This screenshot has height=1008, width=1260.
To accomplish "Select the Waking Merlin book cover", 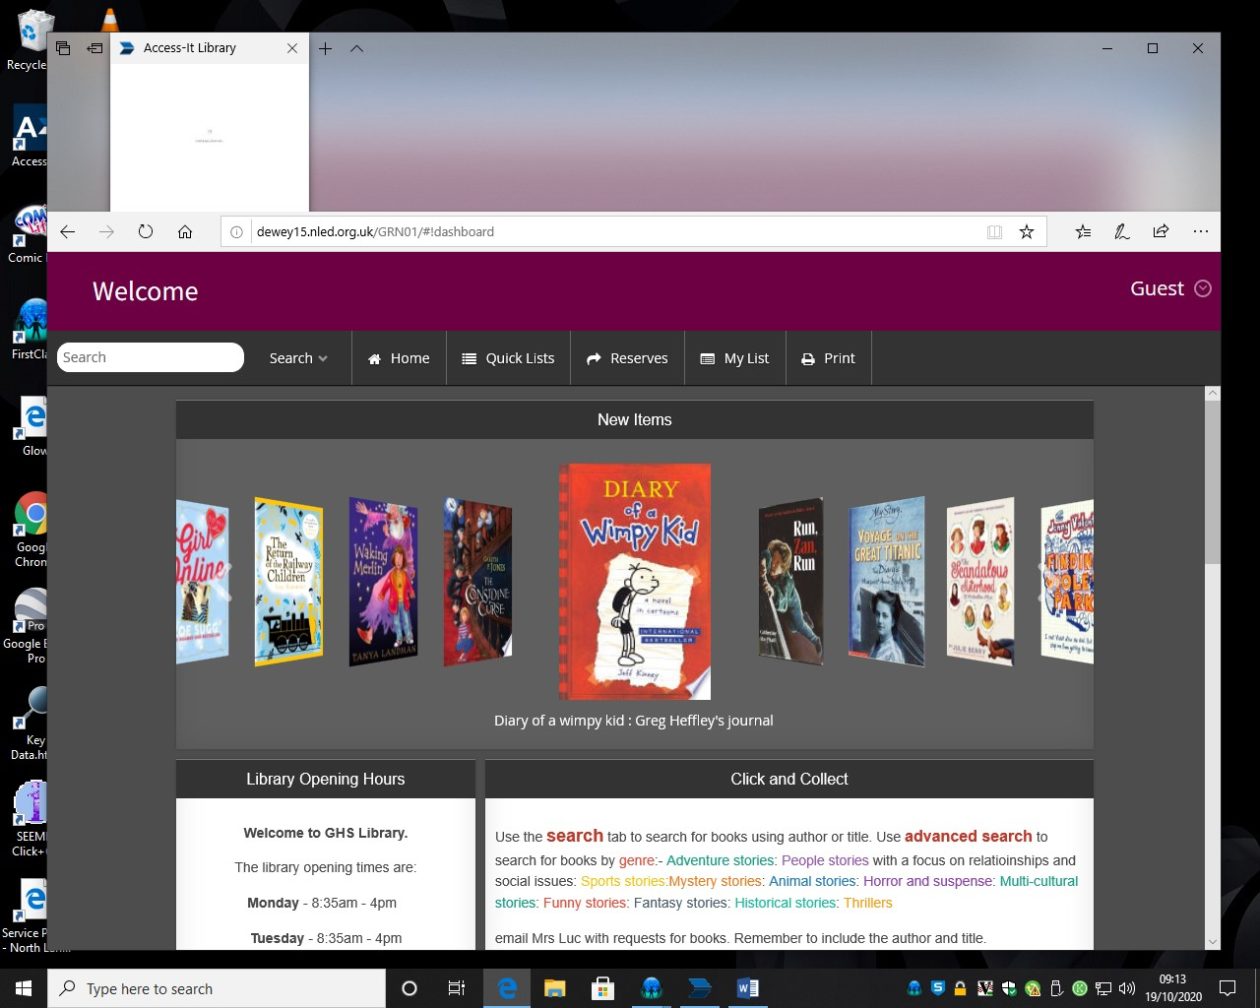I will (383, 581).
